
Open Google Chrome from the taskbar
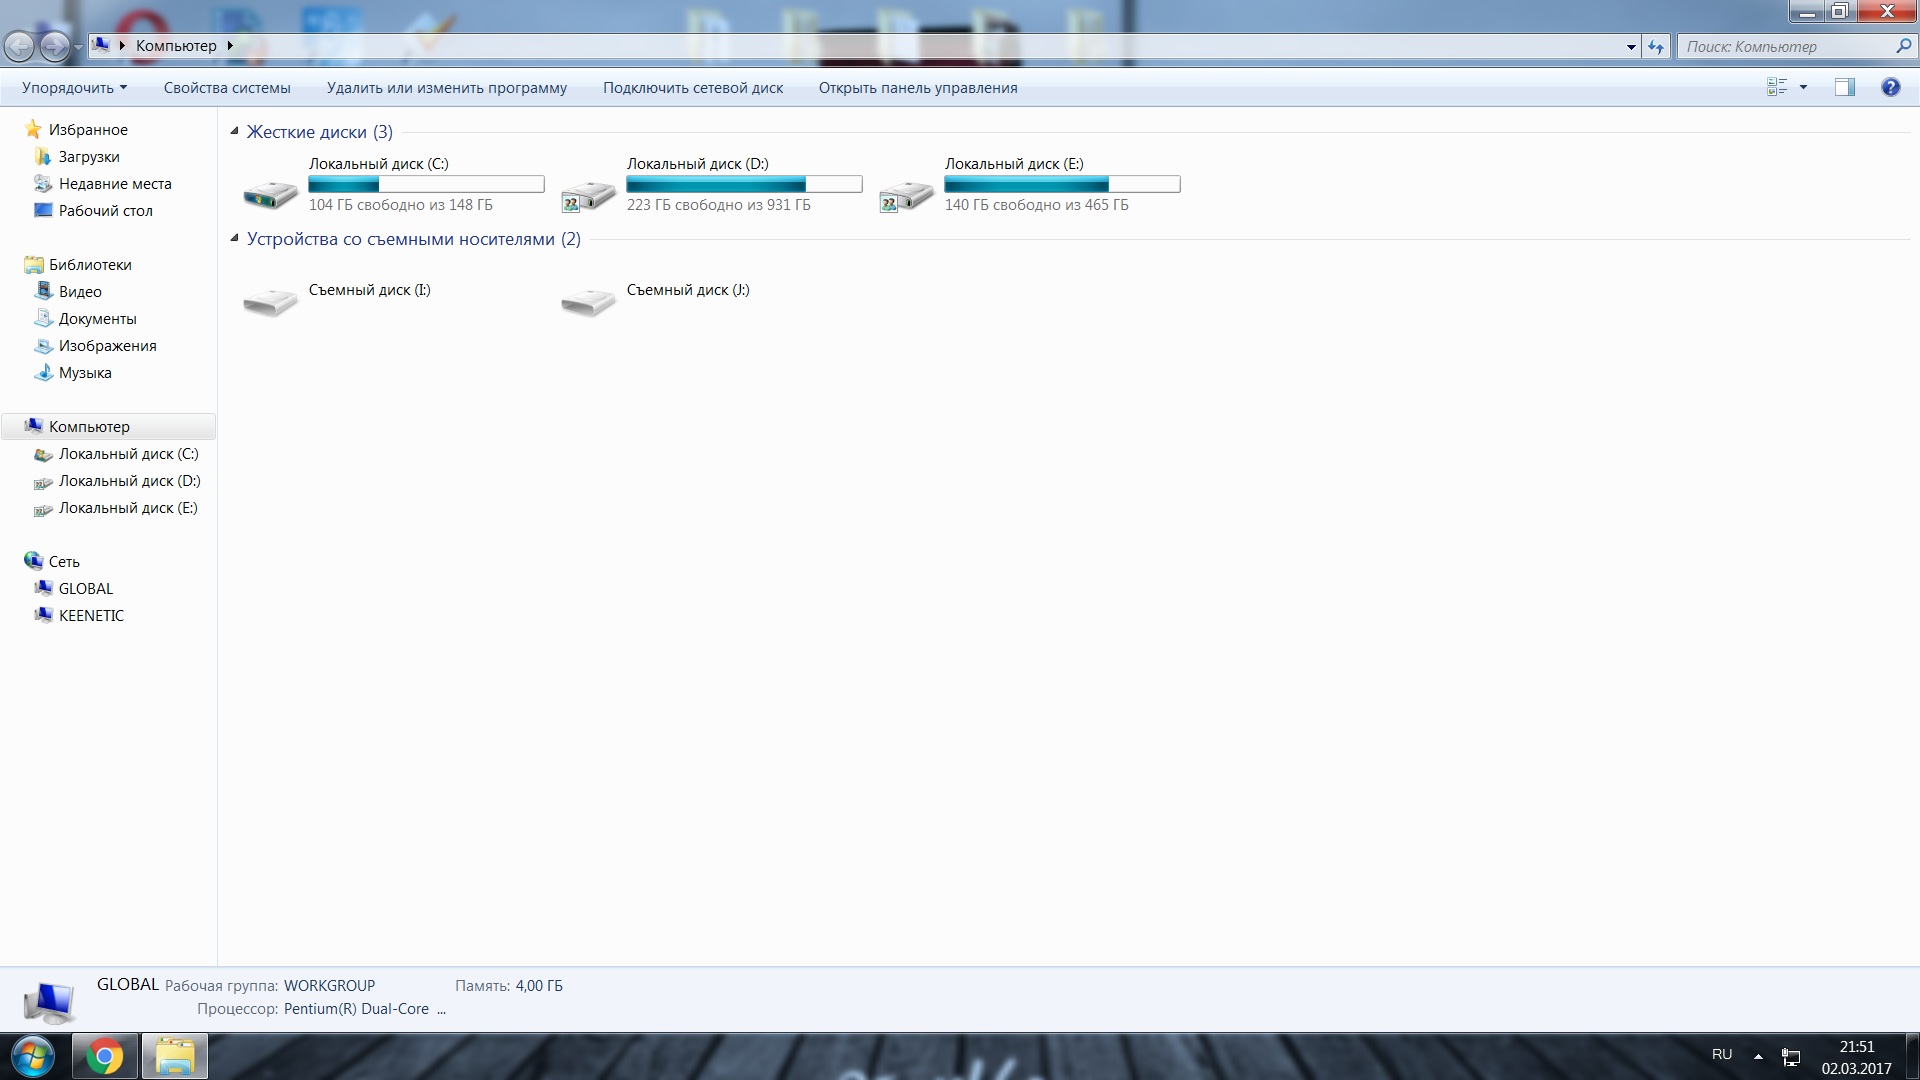point(104,1056)
